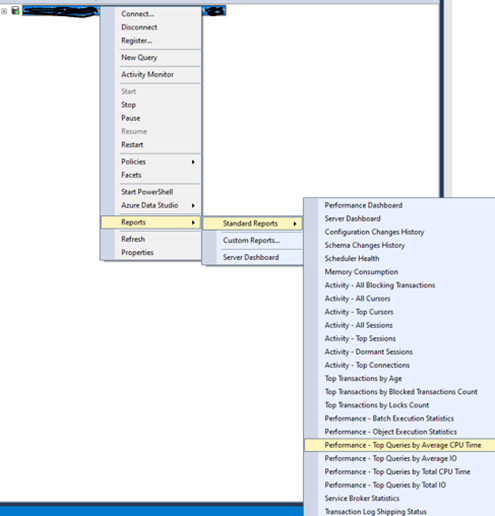The image size is (495, 516).
Task: Open Service Broker Statistics report
Action: (x=362, y=498)
